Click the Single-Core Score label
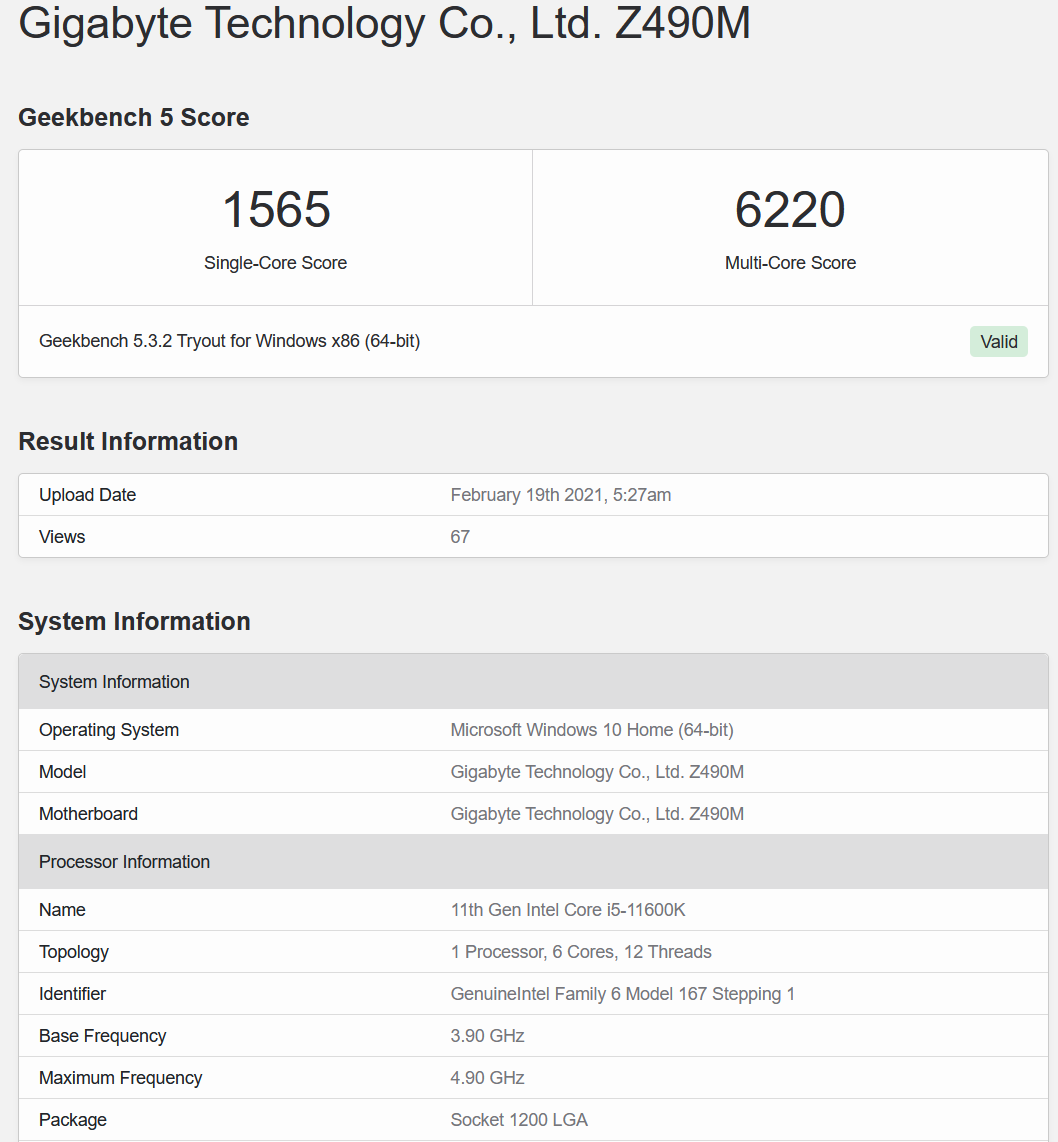The height and width of the screenshot is (1142, 1058). tap(275, 263)
